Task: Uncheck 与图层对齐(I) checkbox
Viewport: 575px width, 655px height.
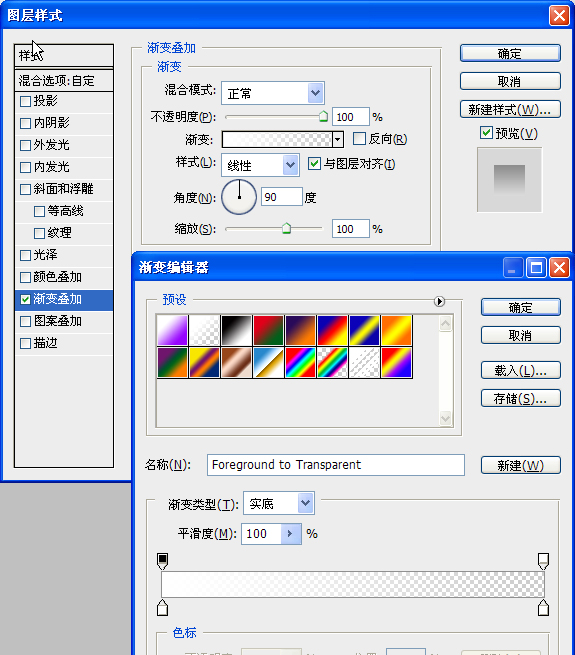Action: (x=314, y=163)
